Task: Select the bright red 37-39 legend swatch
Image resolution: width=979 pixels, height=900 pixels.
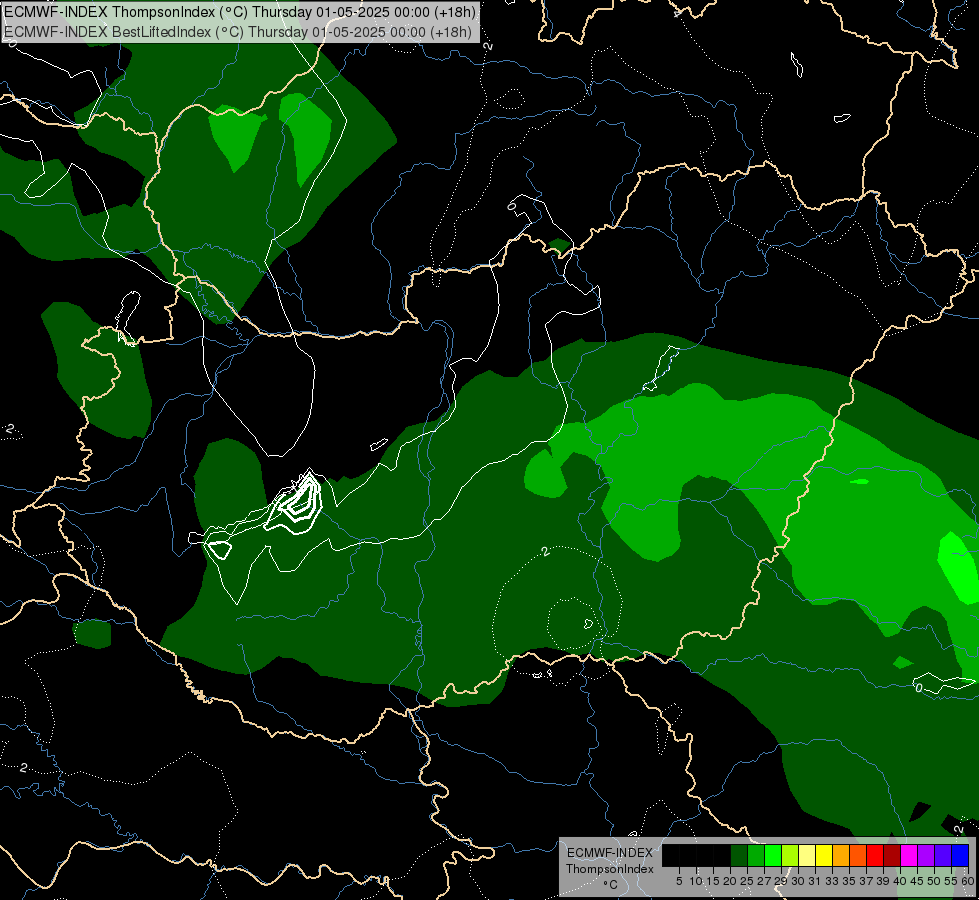Action: [x=875, y=855]
